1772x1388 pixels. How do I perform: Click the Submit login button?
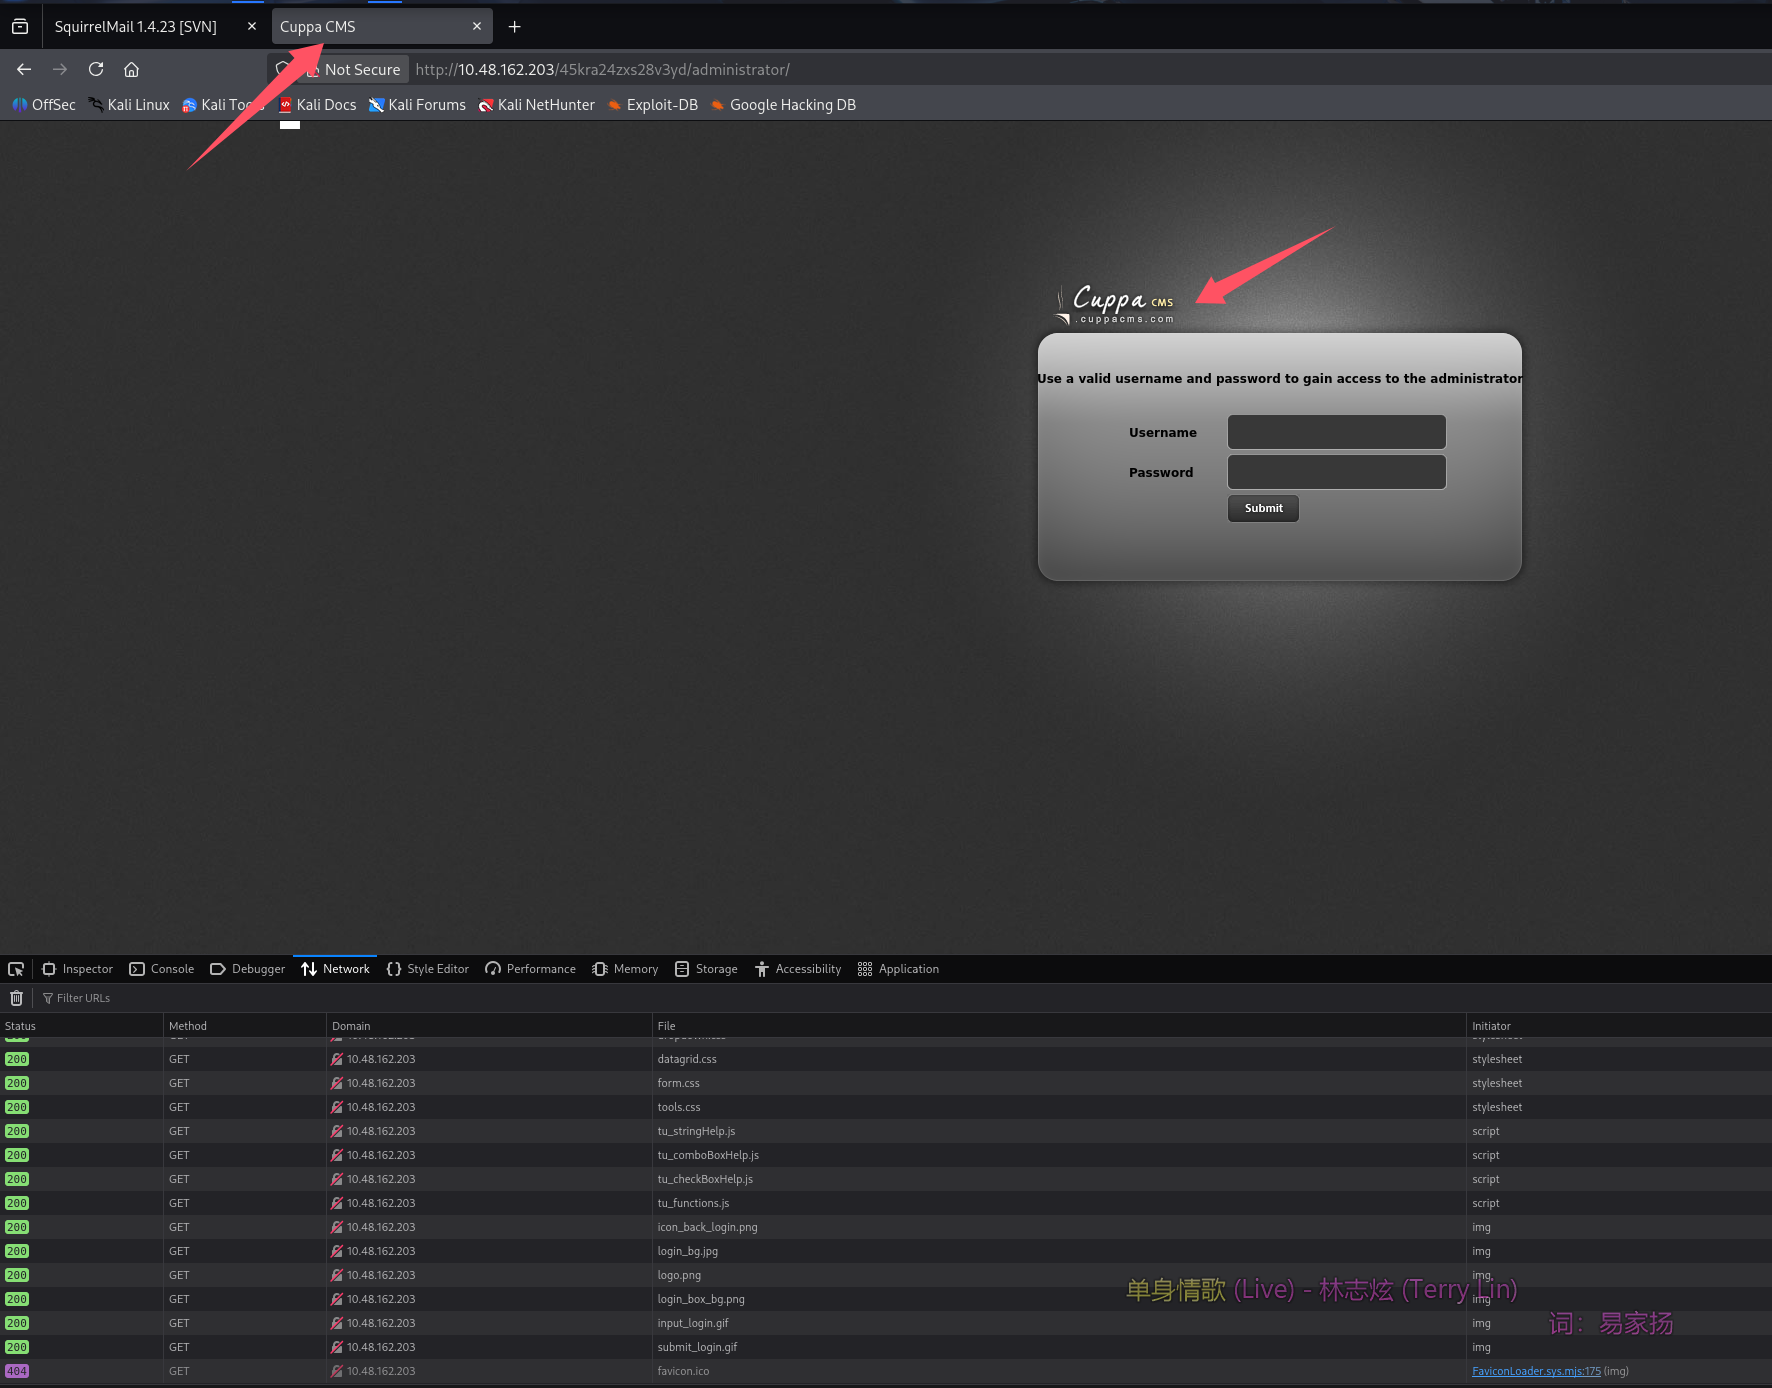[x=1263, y=508]
